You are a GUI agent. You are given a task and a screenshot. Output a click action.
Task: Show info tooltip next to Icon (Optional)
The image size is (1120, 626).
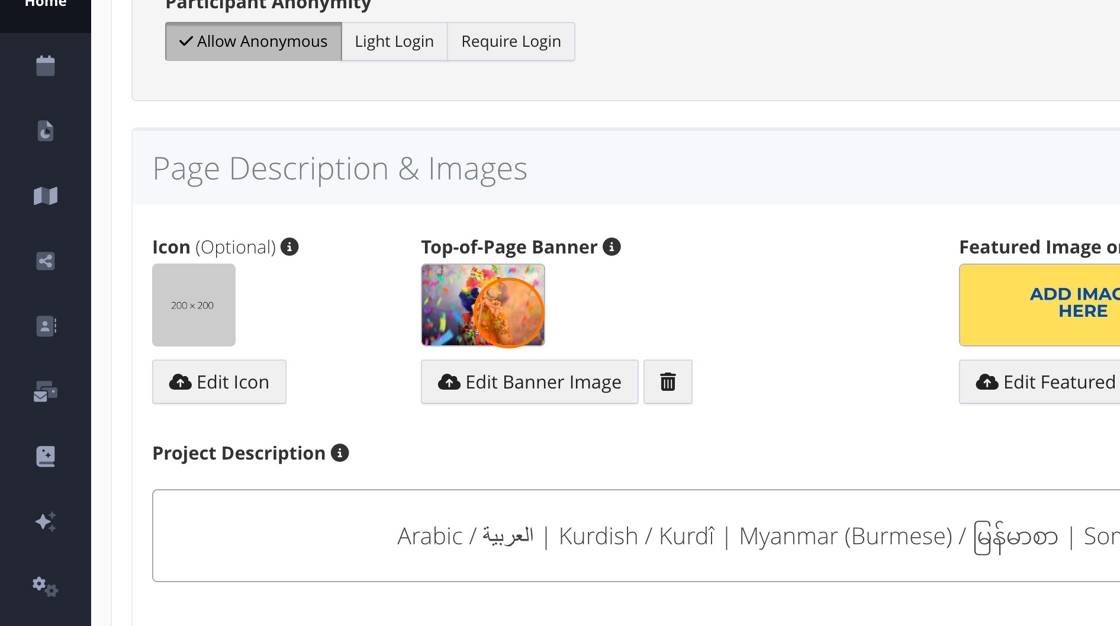tap(290, 247)
